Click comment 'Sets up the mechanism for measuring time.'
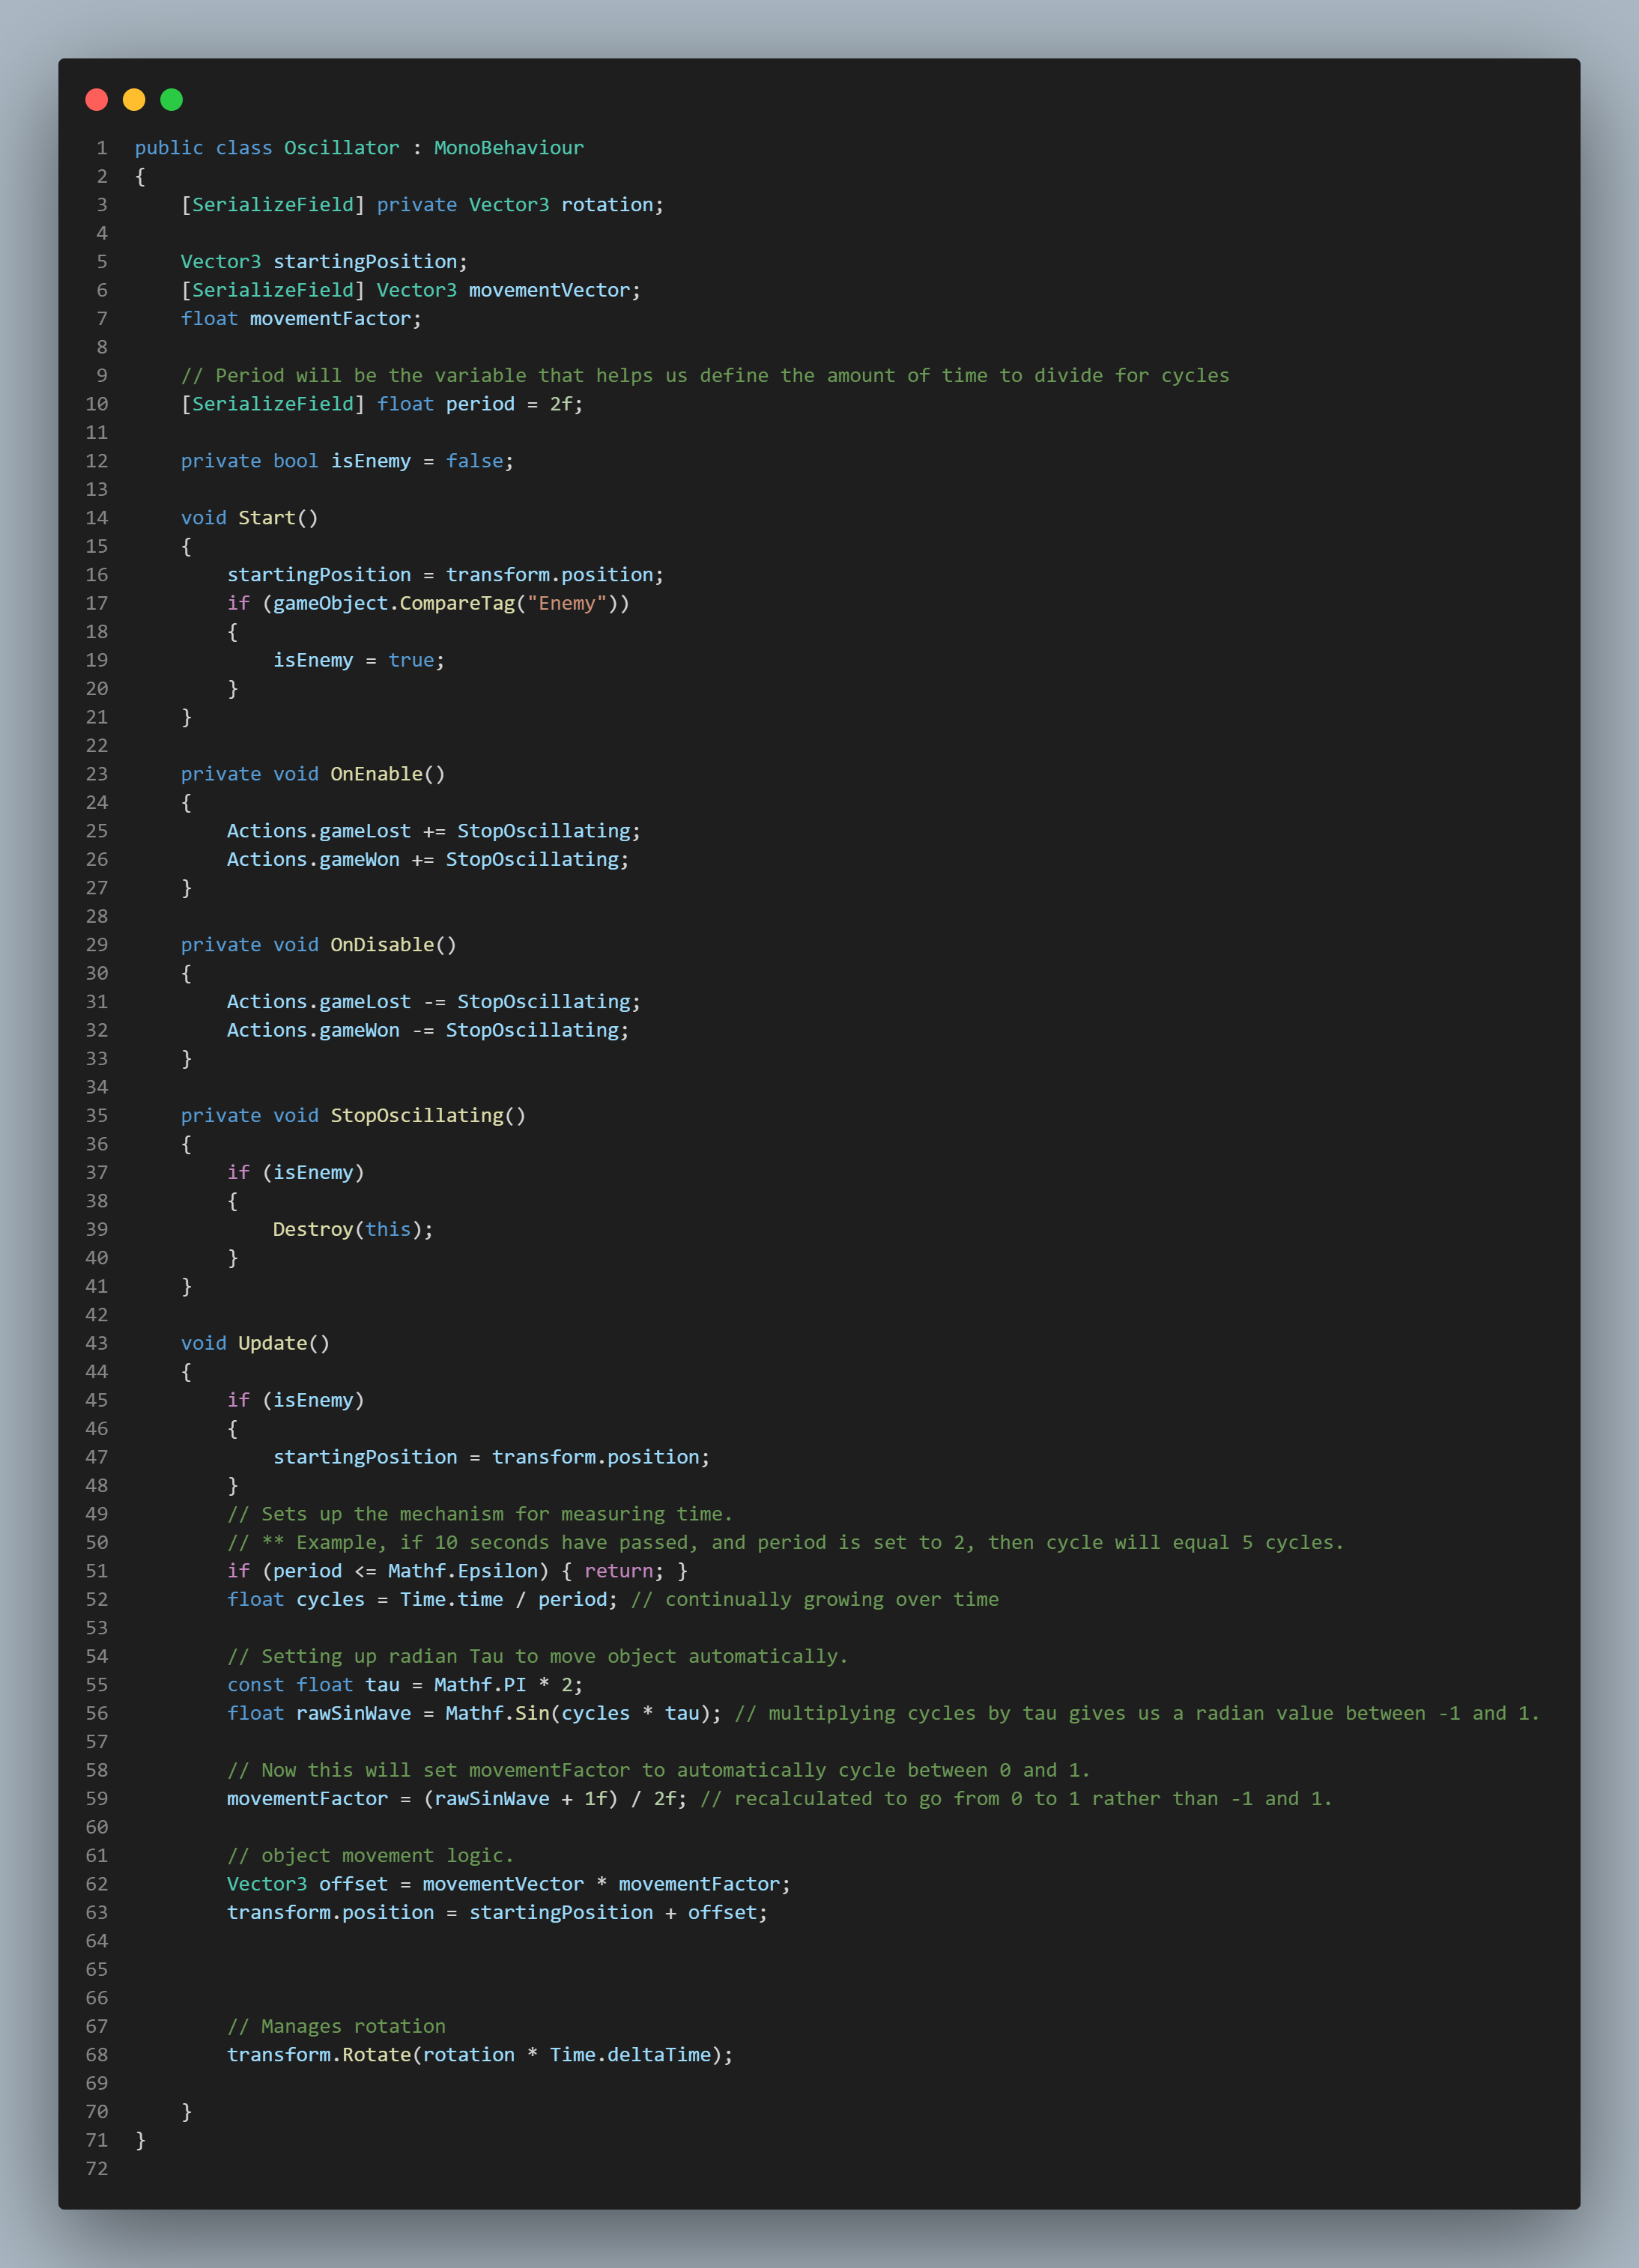The image size is (1639, 2268). pos(480,1514)
